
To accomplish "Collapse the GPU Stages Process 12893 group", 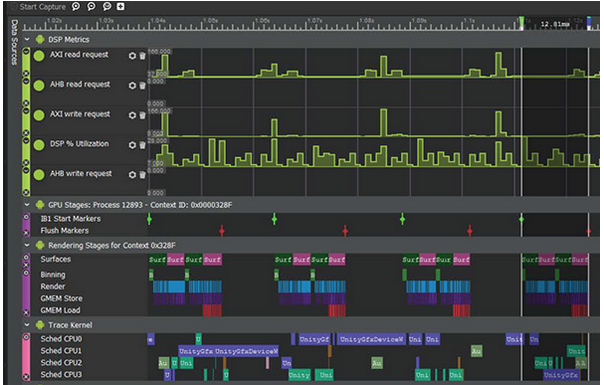I will [x=27, y=205].
